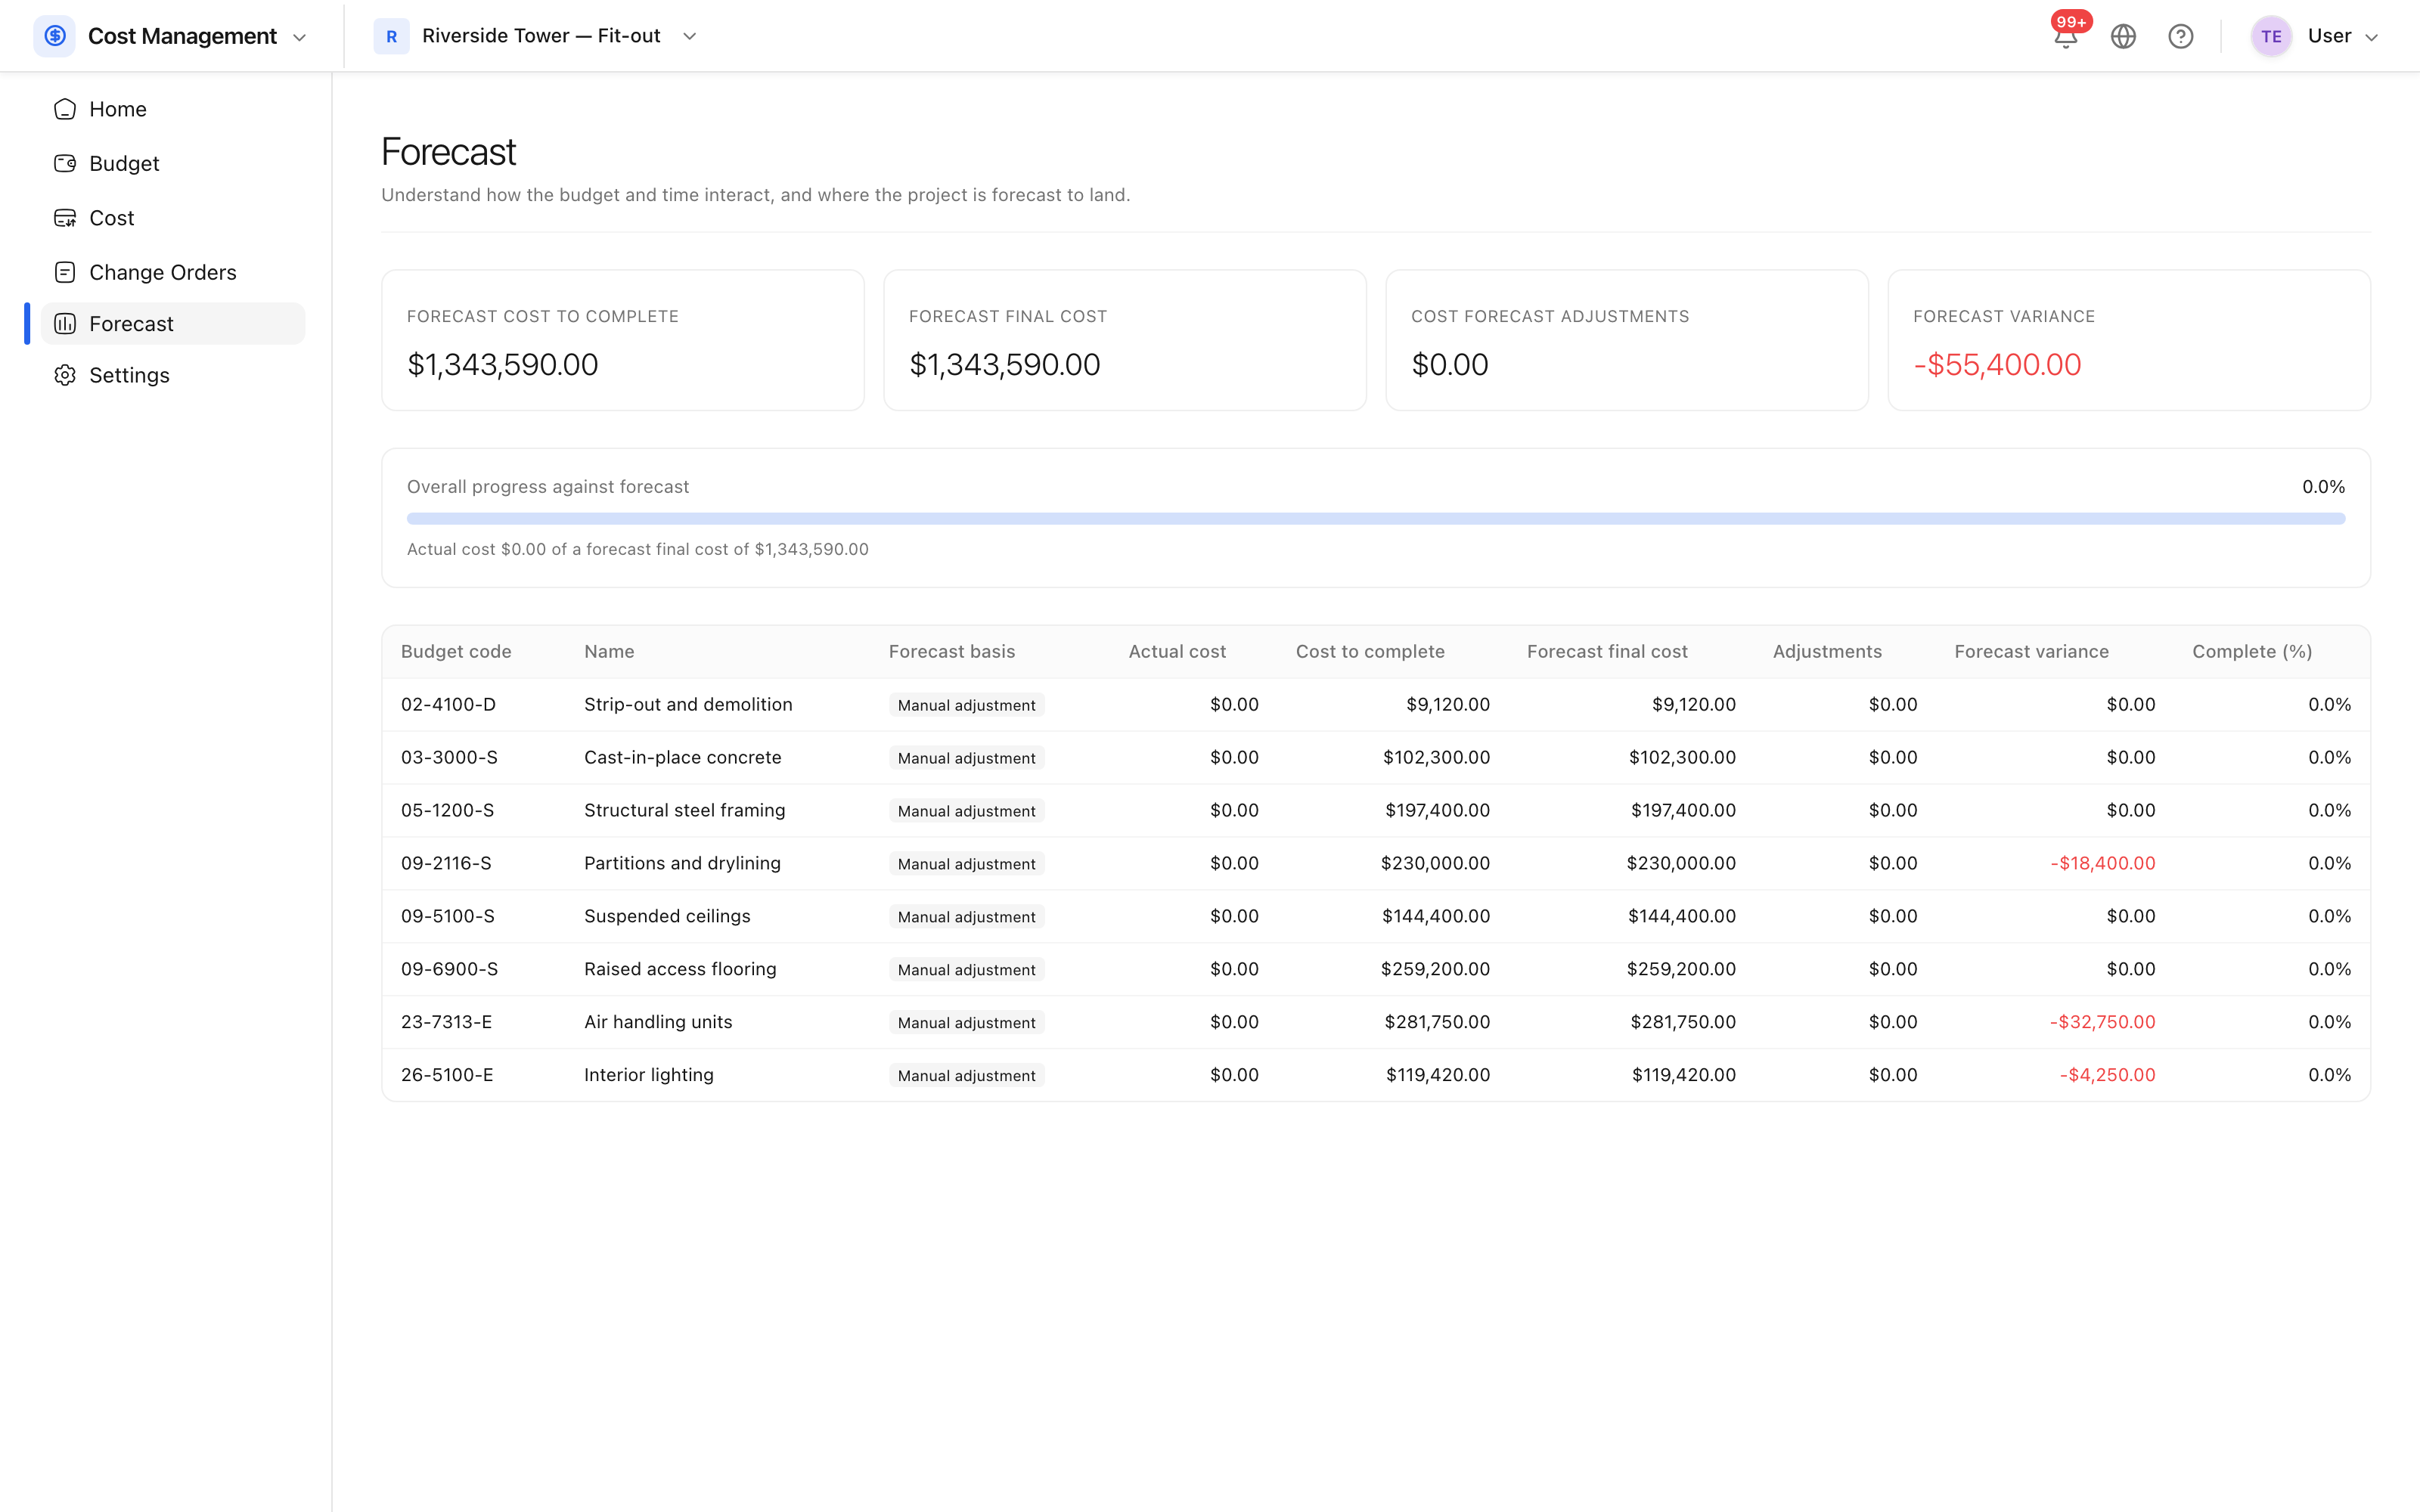The width and height of the screenshot is (2420, 1512).
Task: Click the Settings gear icon in the sidebar
Action: pos(65,375)
